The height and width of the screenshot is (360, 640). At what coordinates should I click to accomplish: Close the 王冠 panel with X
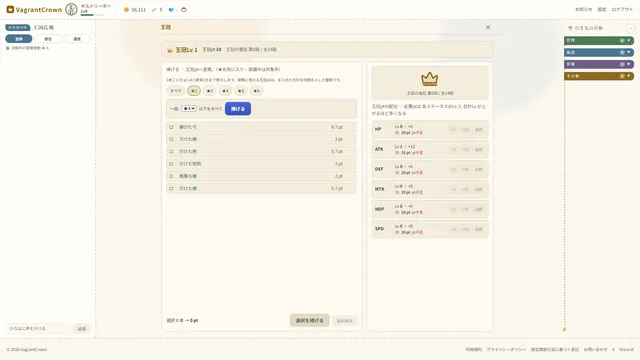pos(488,27)
